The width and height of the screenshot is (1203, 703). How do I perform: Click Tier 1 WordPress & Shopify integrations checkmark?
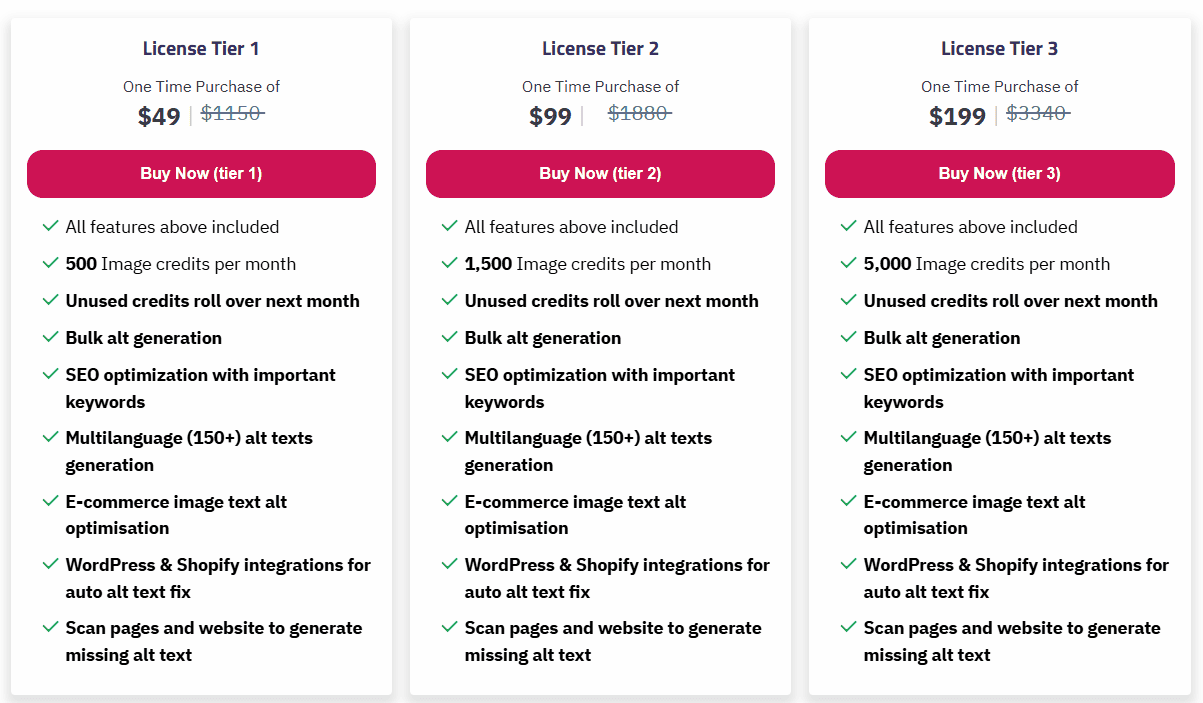(50, 564)
